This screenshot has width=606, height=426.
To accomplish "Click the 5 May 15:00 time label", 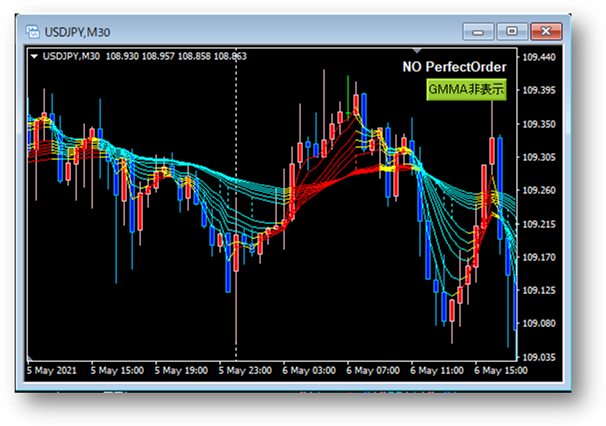I will pyautogui.click(x=117, y=370).
